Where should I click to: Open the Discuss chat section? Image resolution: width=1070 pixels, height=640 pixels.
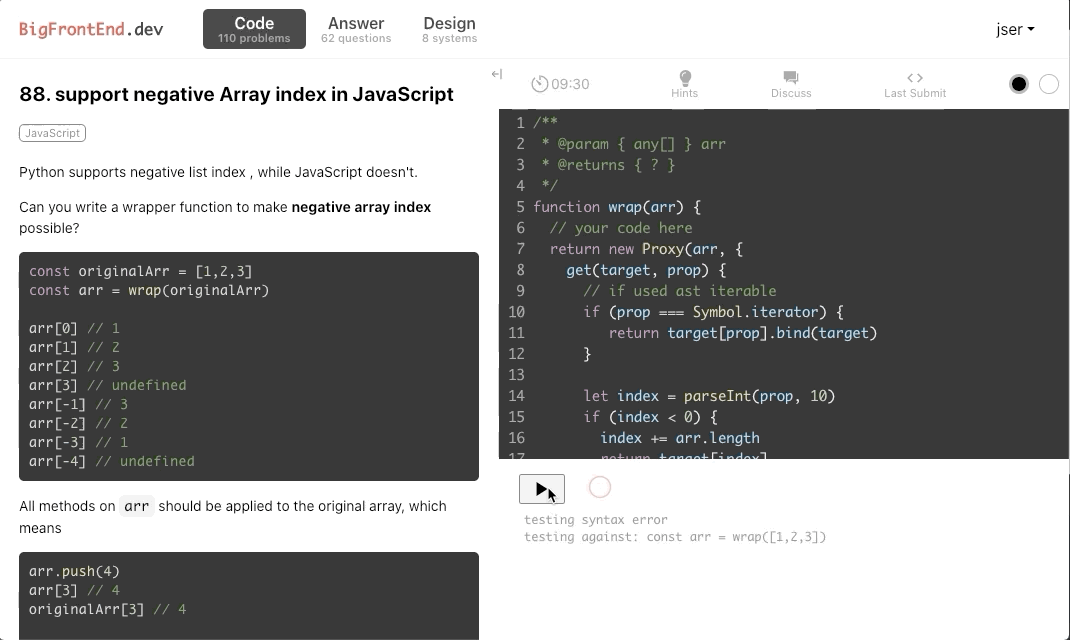[x=791, y=84]
